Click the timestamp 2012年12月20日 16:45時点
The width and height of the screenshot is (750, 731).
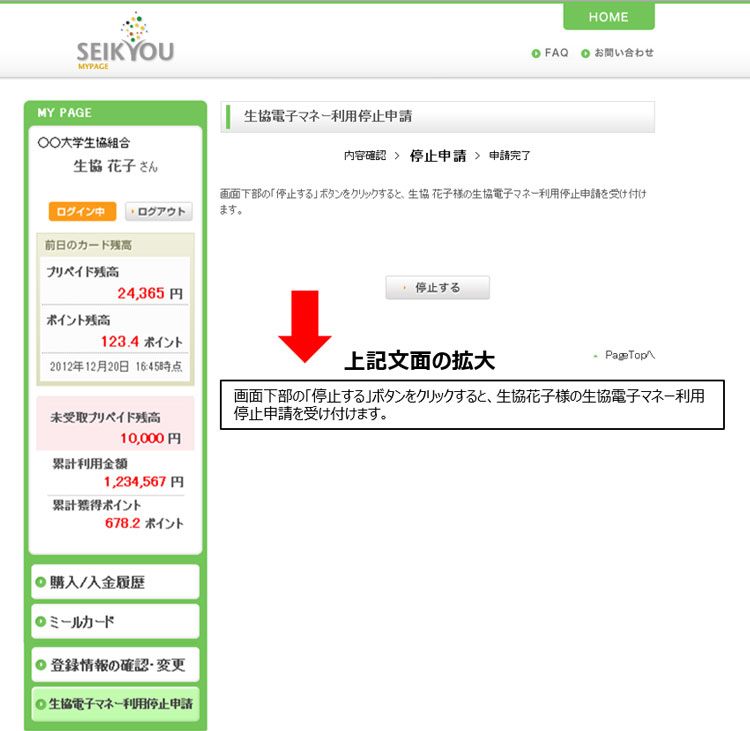tap(116, 366)
